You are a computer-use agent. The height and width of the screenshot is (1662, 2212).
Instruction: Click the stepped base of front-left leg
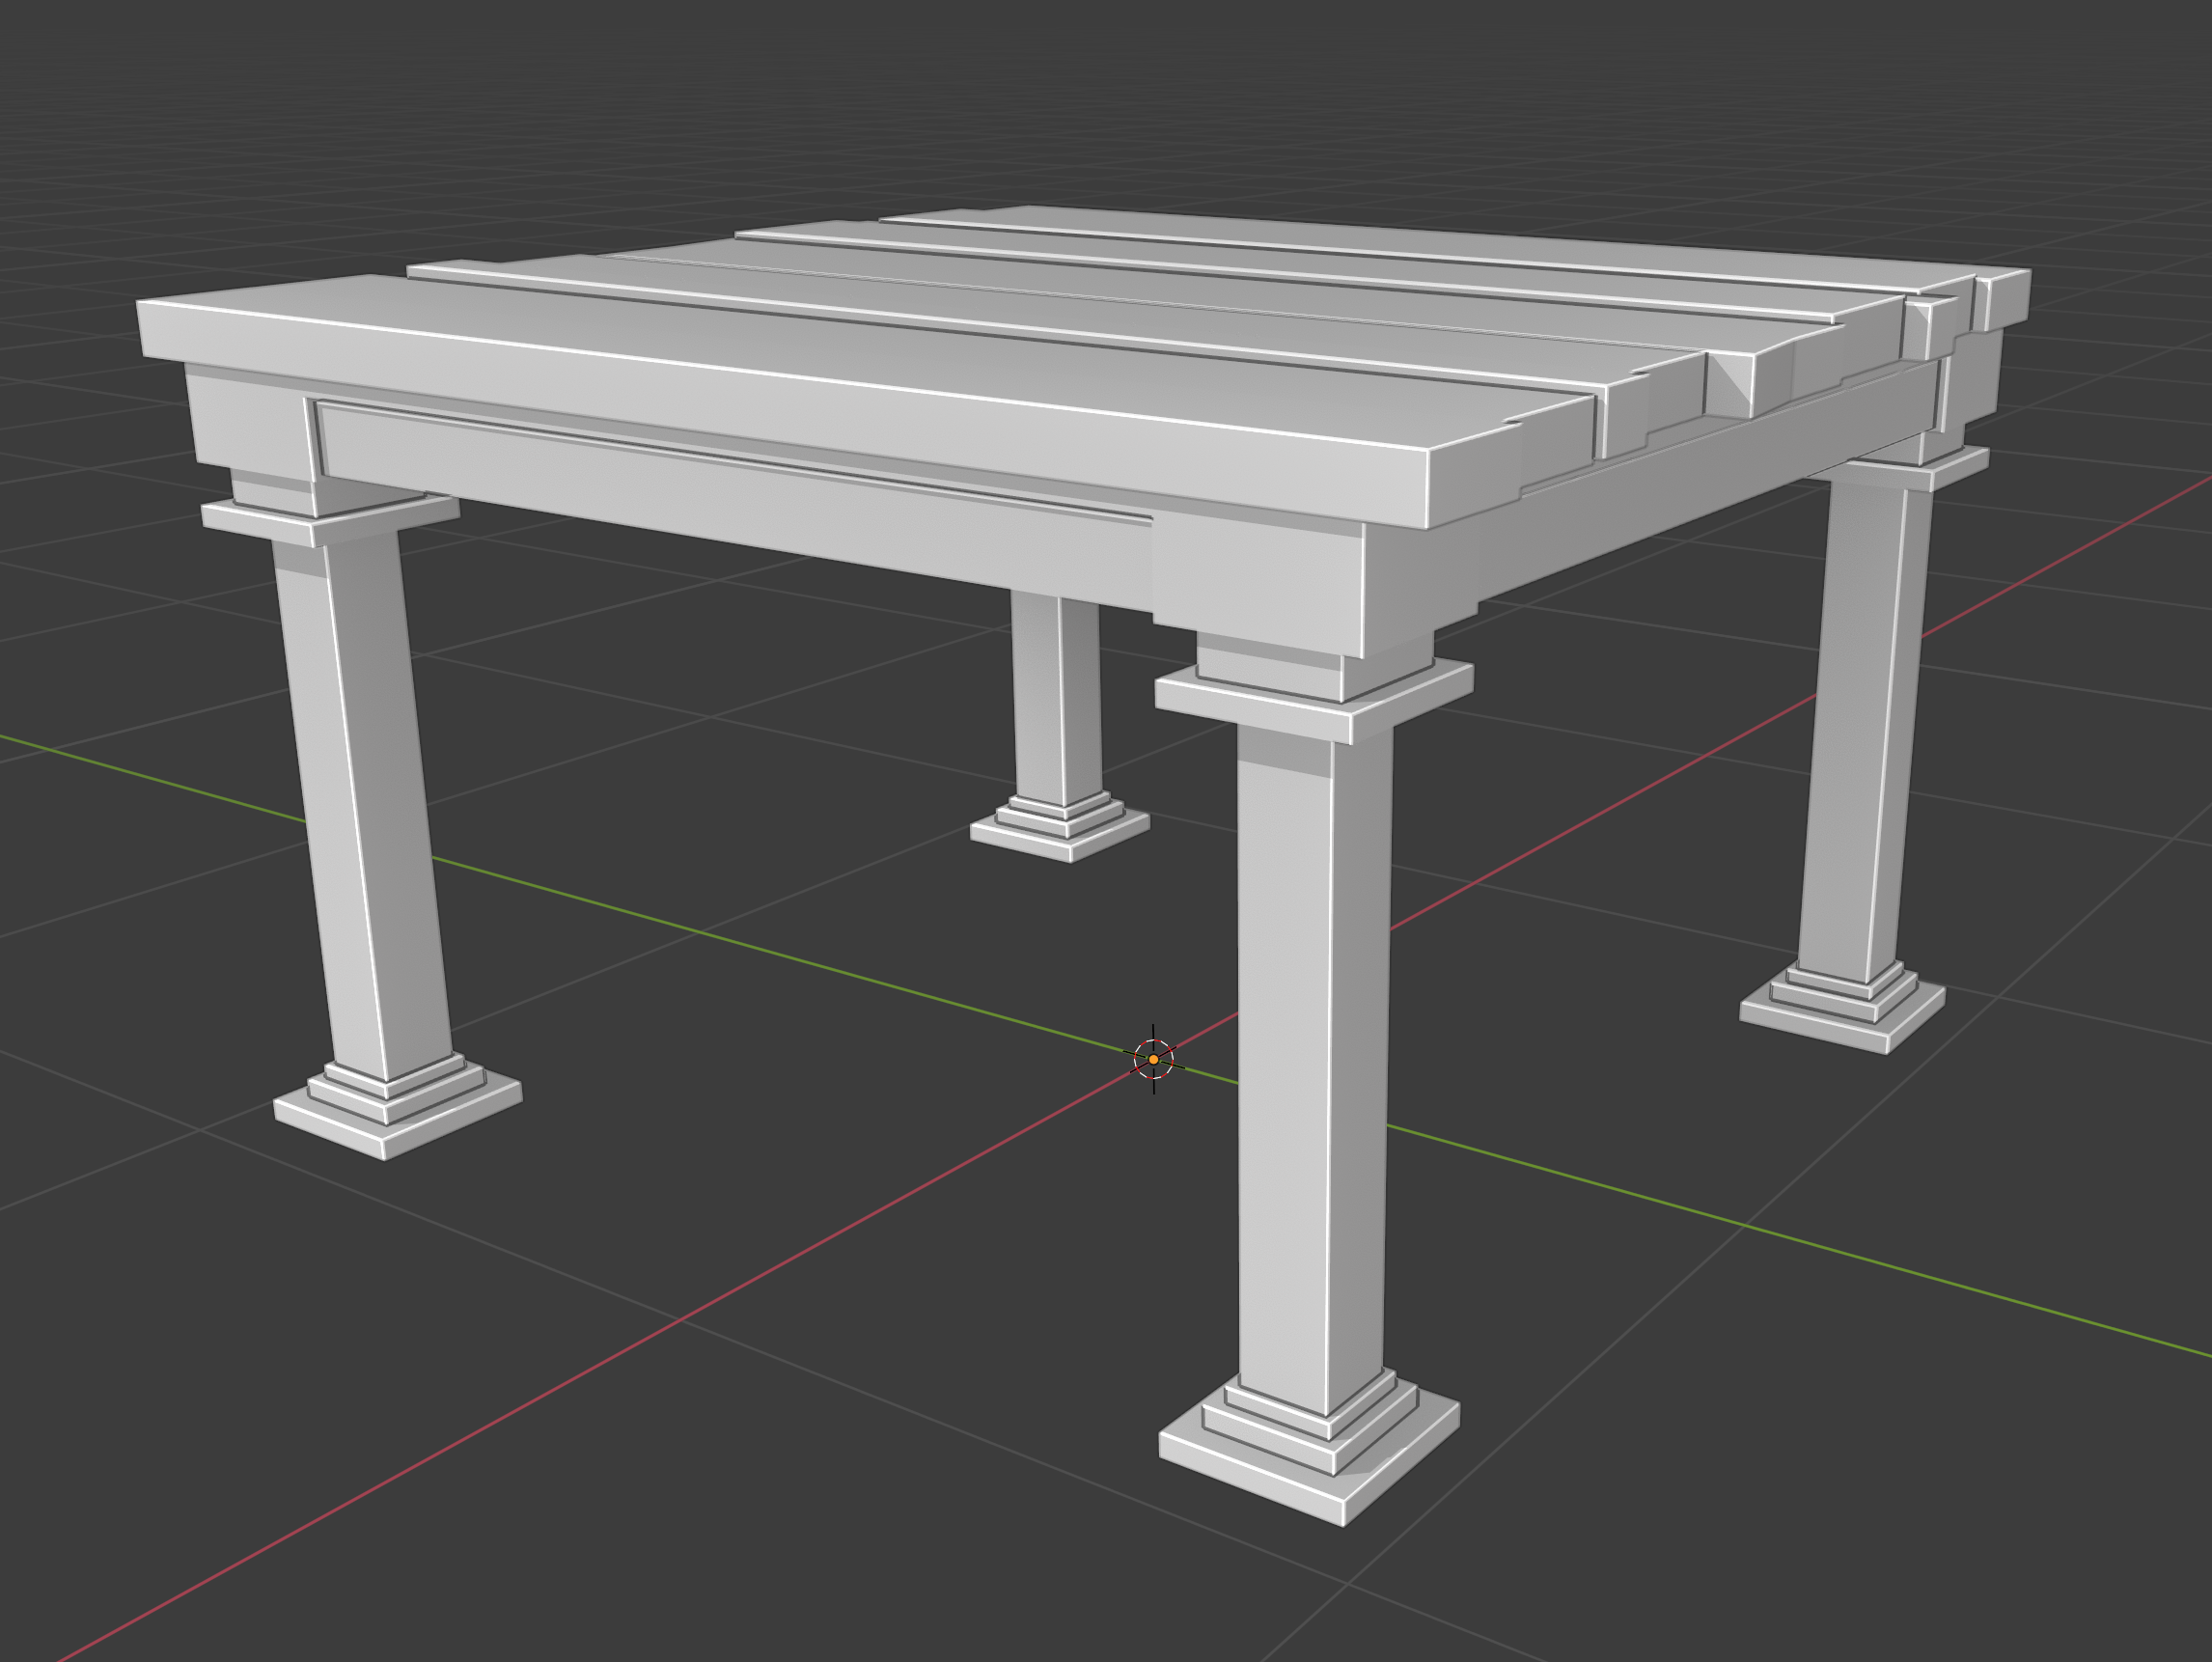pos(397,1104)
